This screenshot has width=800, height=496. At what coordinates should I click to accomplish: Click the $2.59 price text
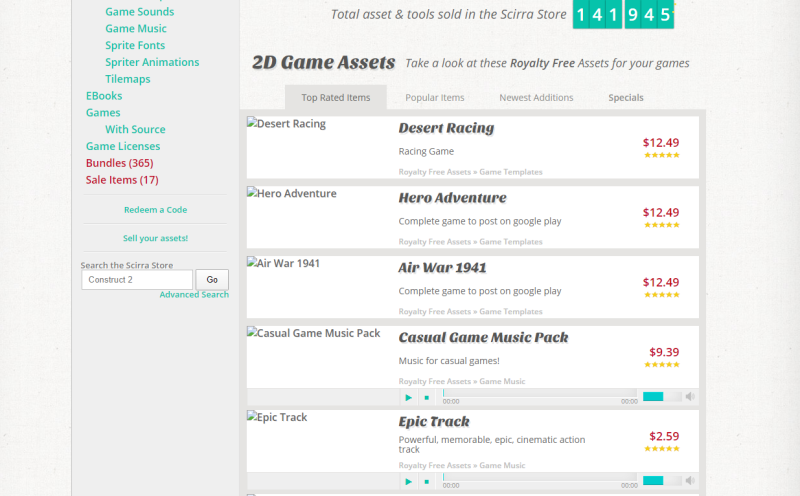tap(664, 436)
